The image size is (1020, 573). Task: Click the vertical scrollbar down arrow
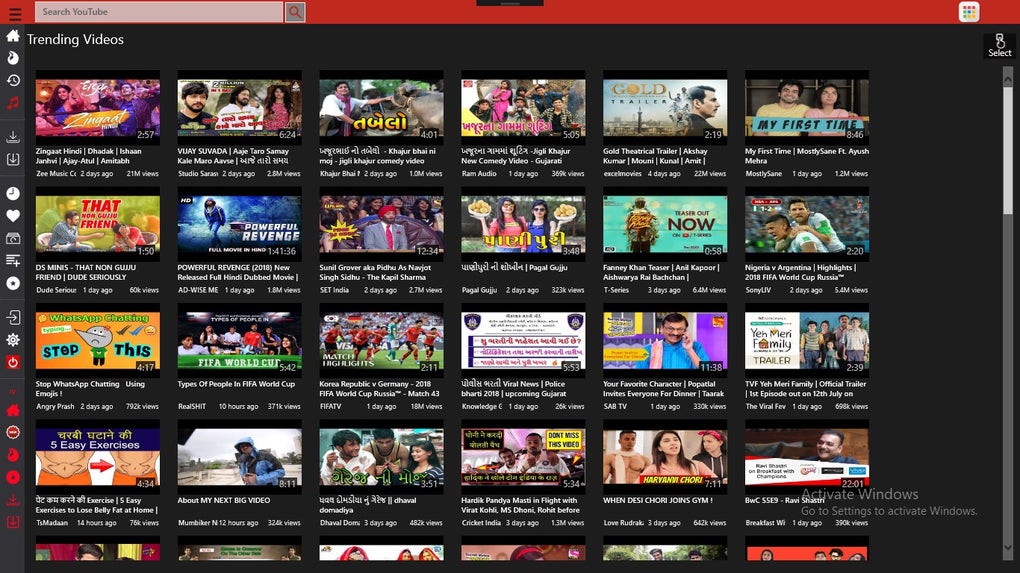click(1008, 548)
